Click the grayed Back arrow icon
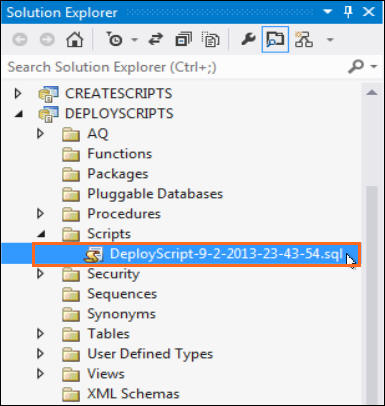Screen dimensions: 385x406 point(20,40)
